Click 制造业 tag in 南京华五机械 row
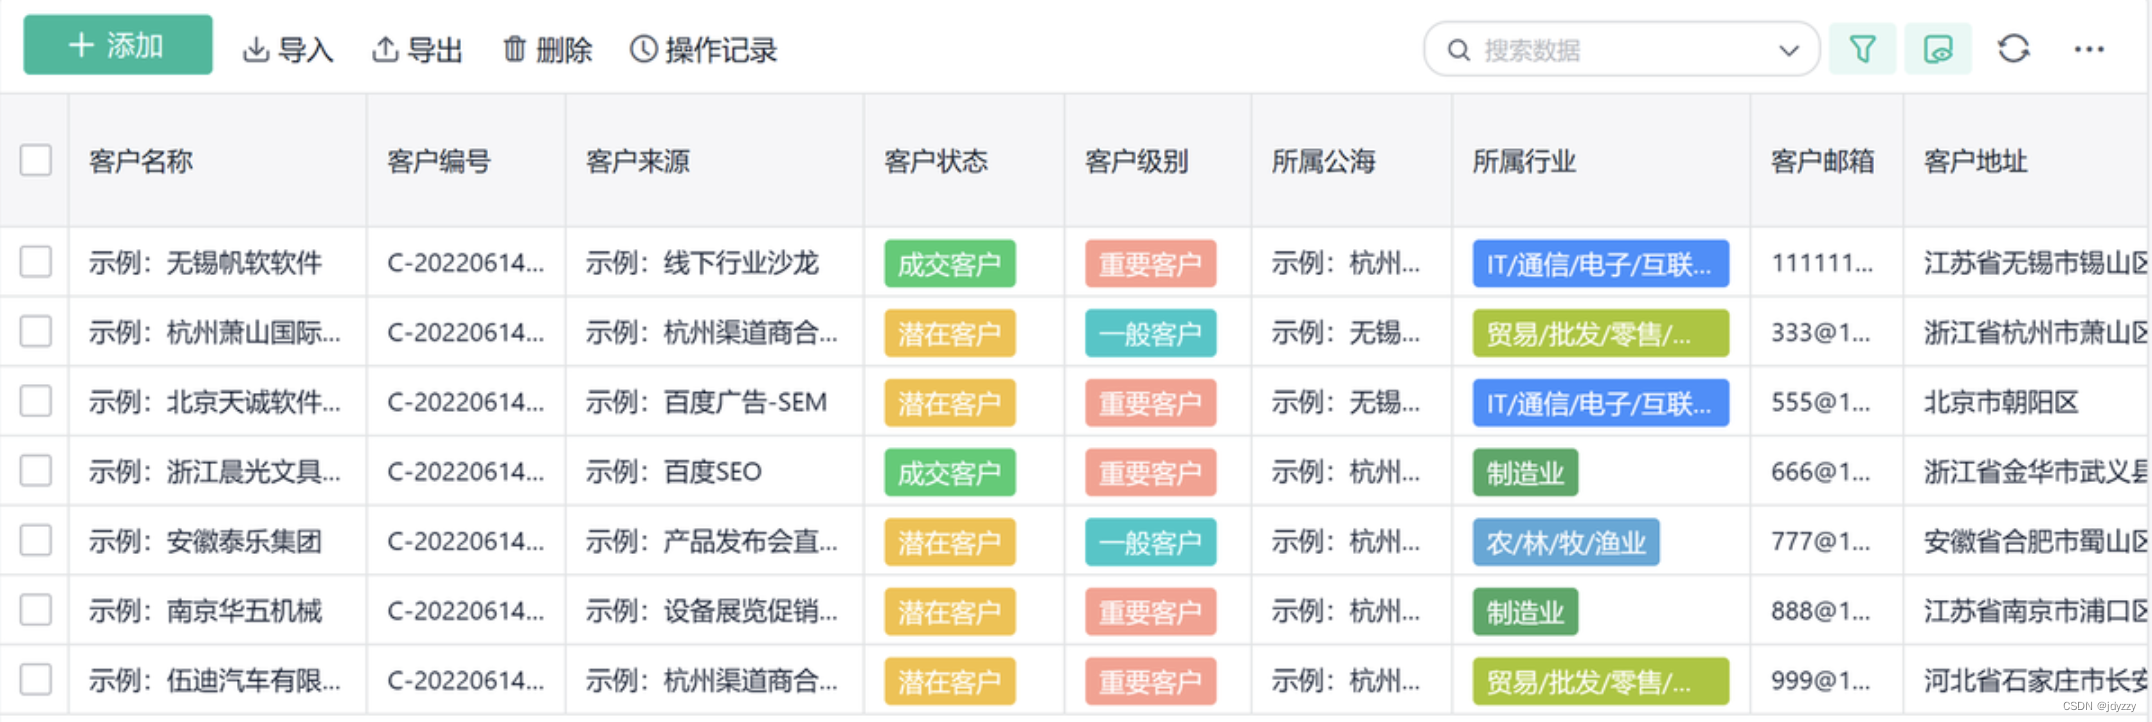Screen dimensions: 2152x722 coord(1525,612)
